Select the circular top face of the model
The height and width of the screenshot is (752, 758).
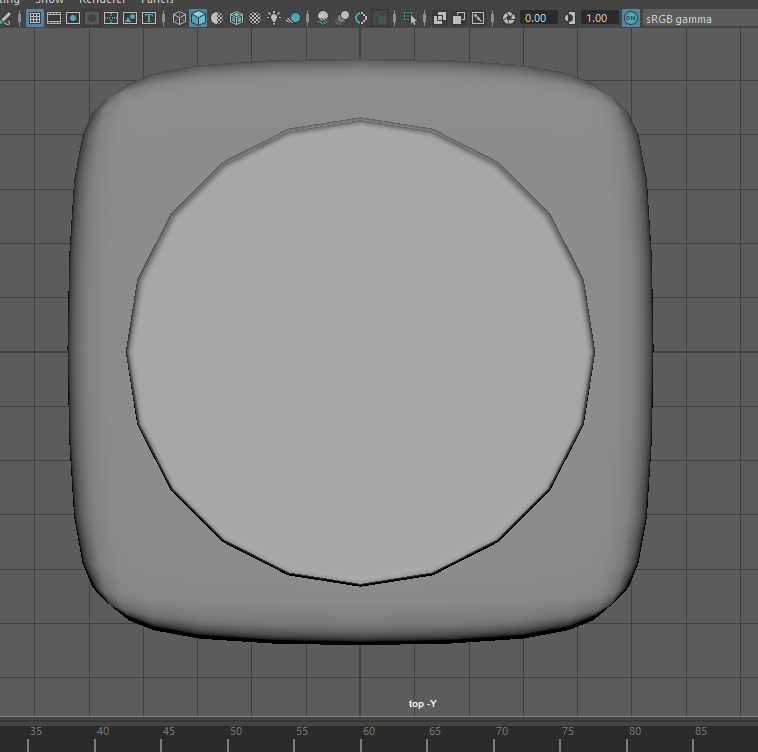360,350
